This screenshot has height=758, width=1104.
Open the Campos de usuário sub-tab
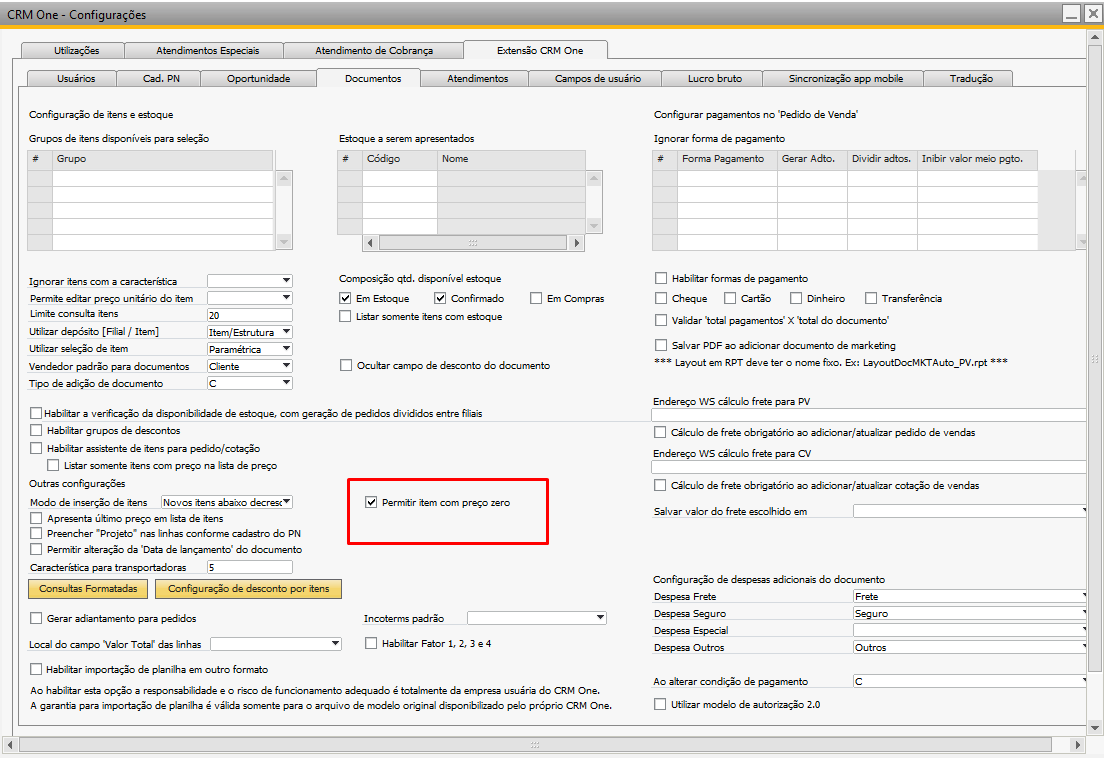[598, 79]
